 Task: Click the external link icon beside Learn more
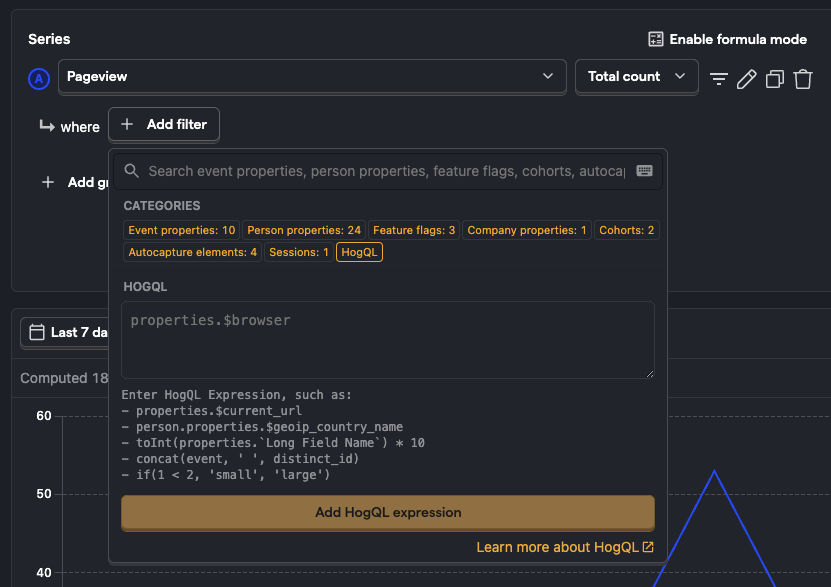[648, 547]
